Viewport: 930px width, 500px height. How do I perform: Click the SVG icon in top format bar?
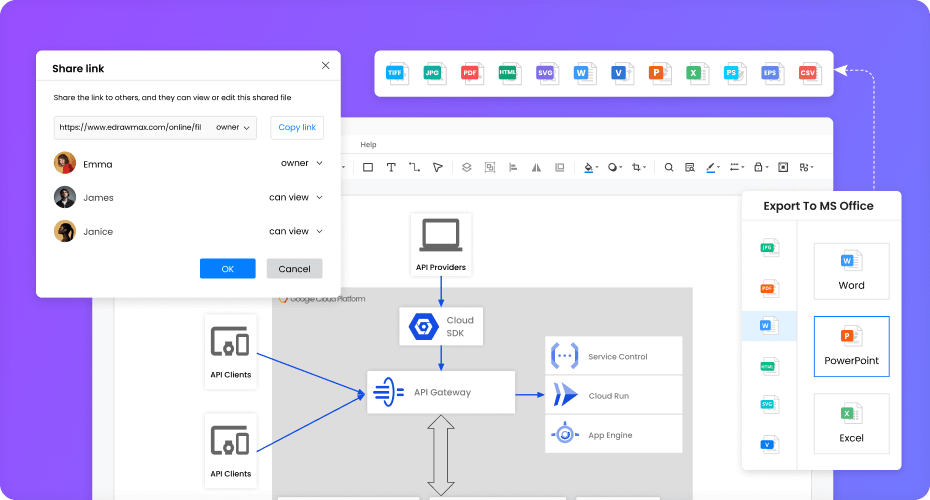coord(547,74)
